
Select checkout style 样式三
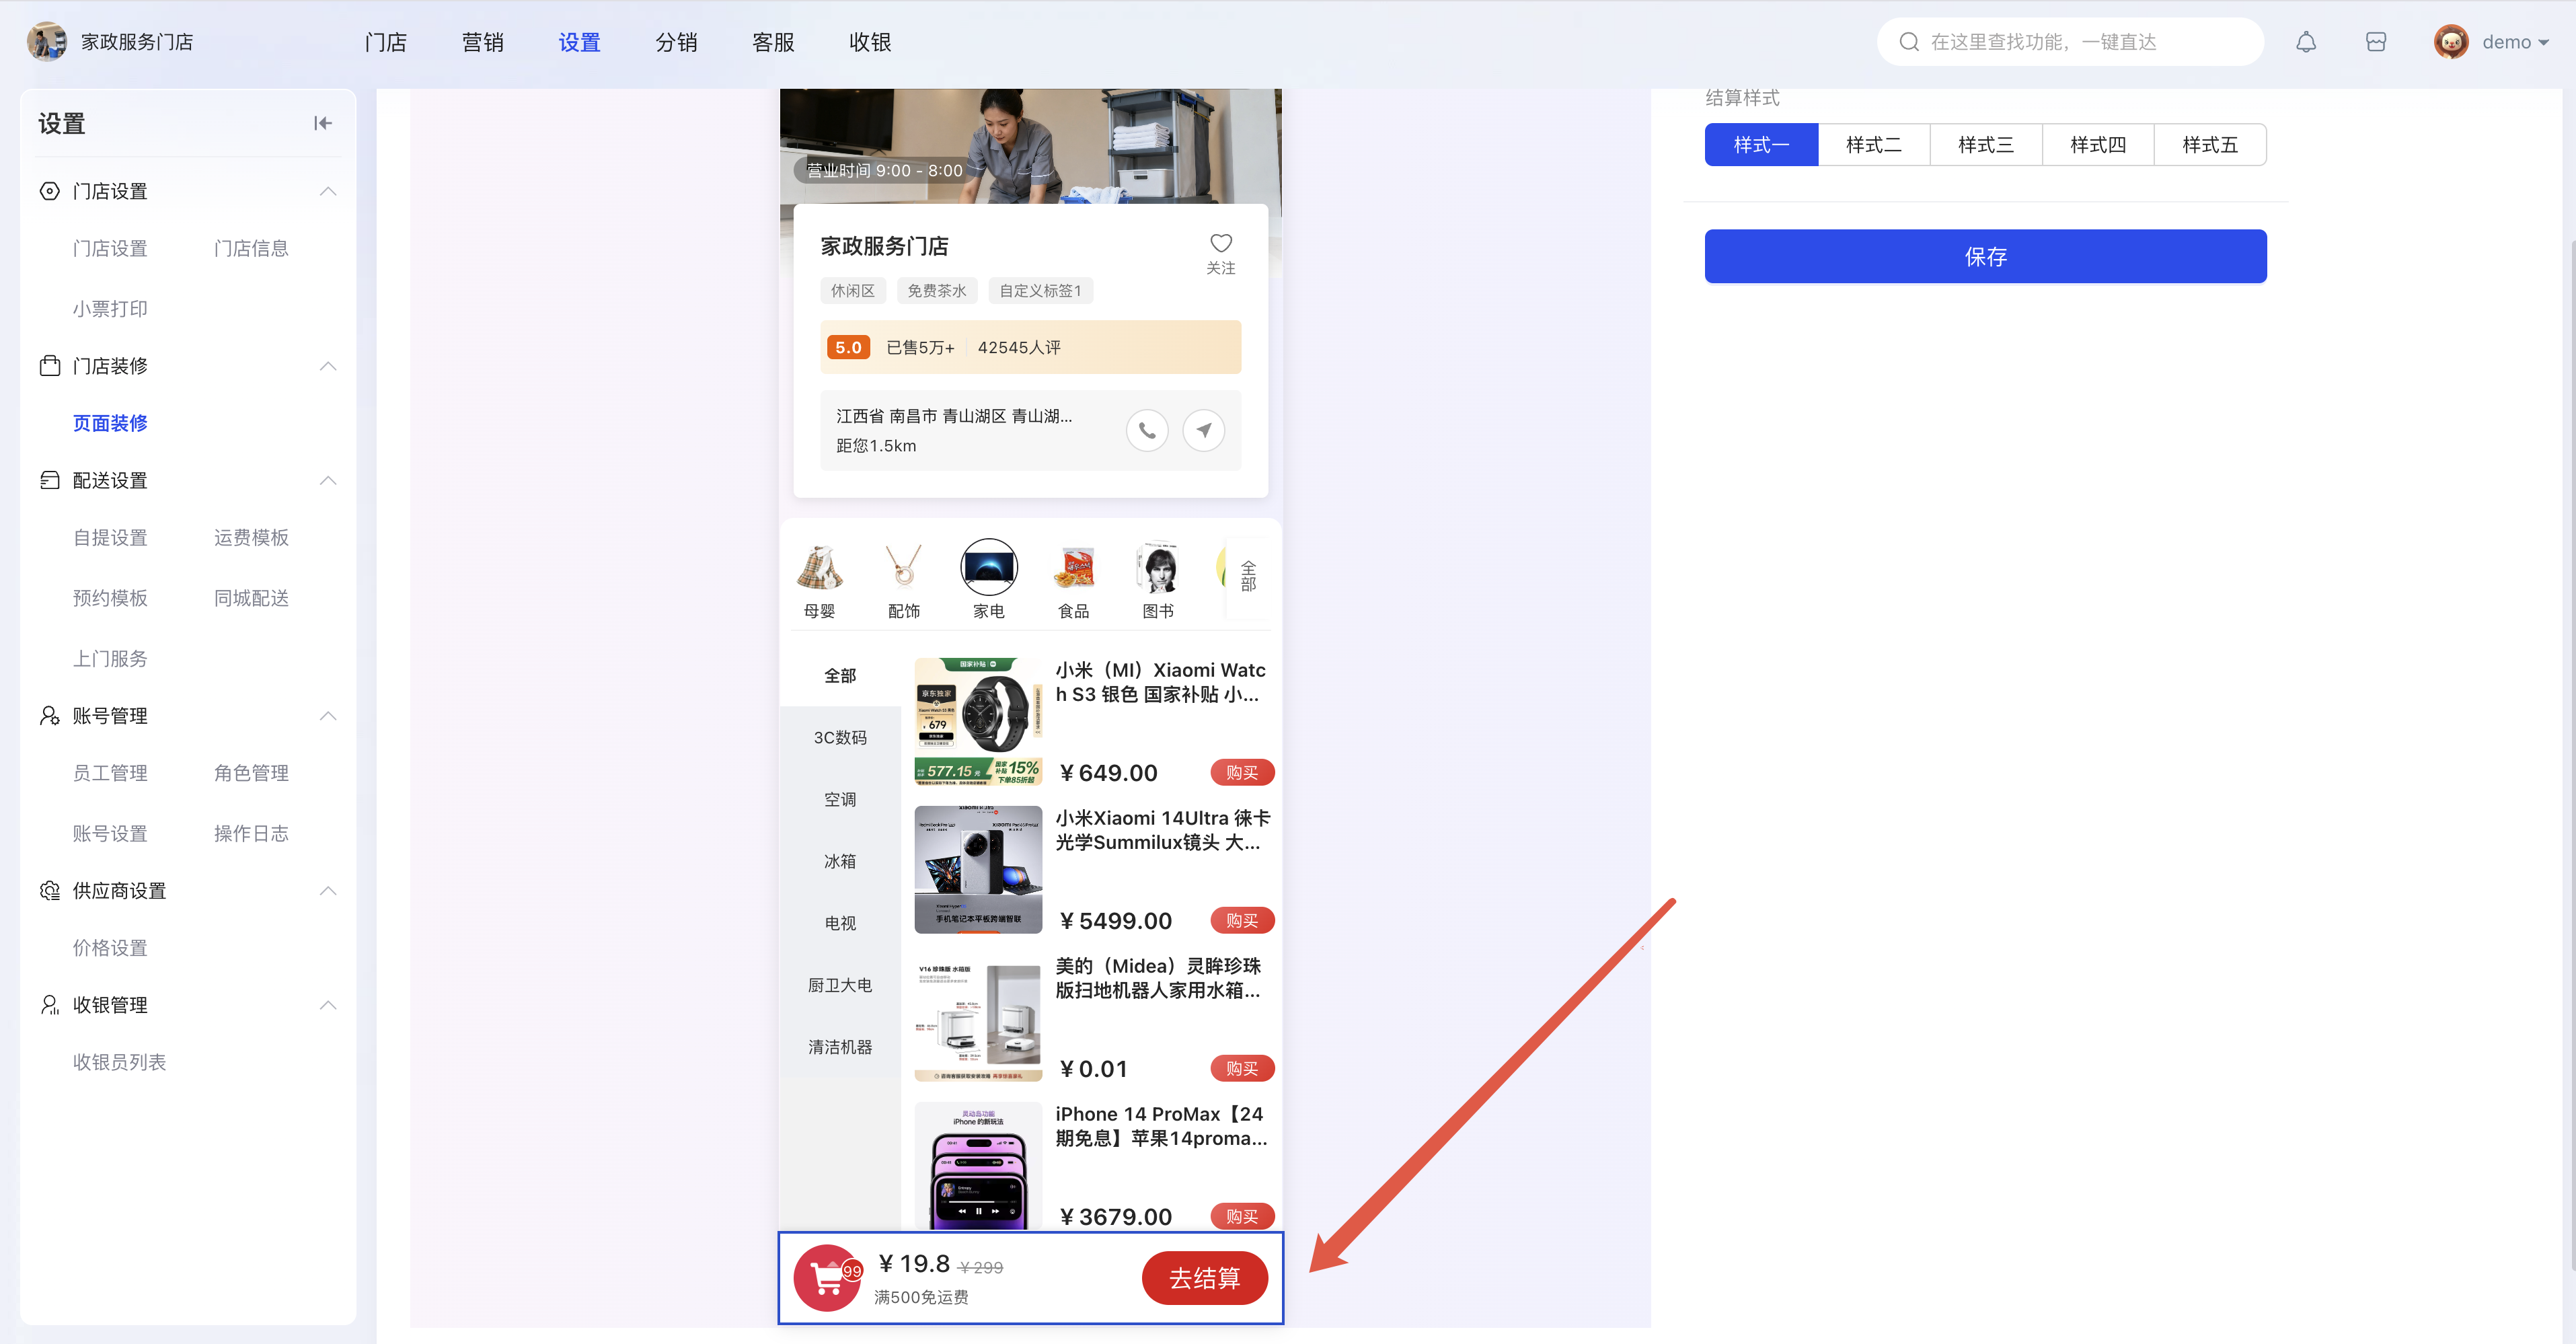1985,145
